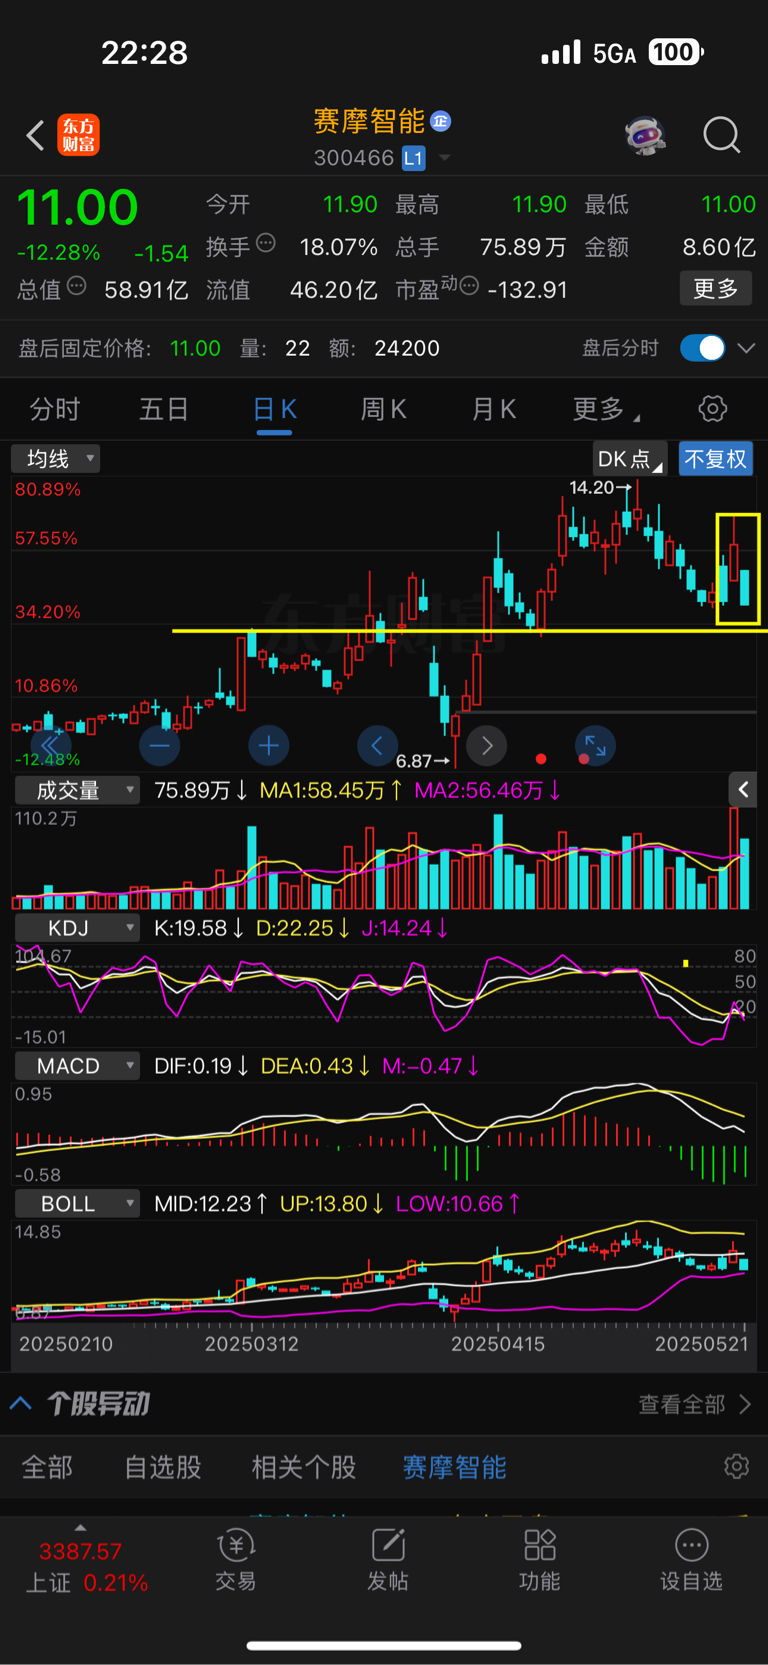Open 交易 trade icon in bottom bar
The width and height of the screenshot is (768, 1665).
236,1560
